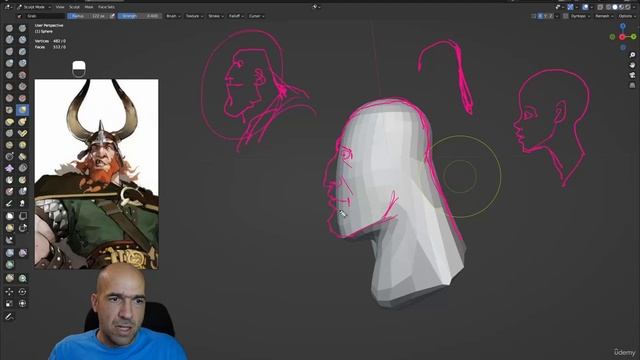This screenshot has width=640, height=360.
Task: Click the Viking reference image
Action: click(x=96, y=174)
